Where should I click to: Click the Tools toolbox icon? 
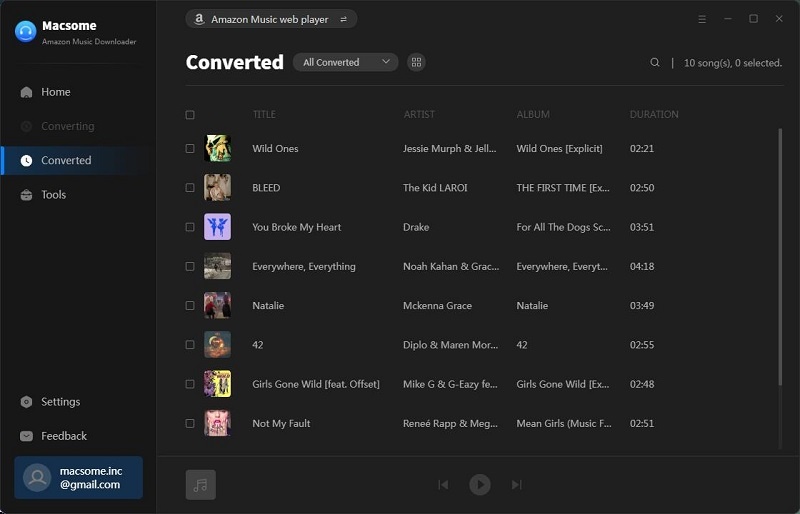point(26,194)
